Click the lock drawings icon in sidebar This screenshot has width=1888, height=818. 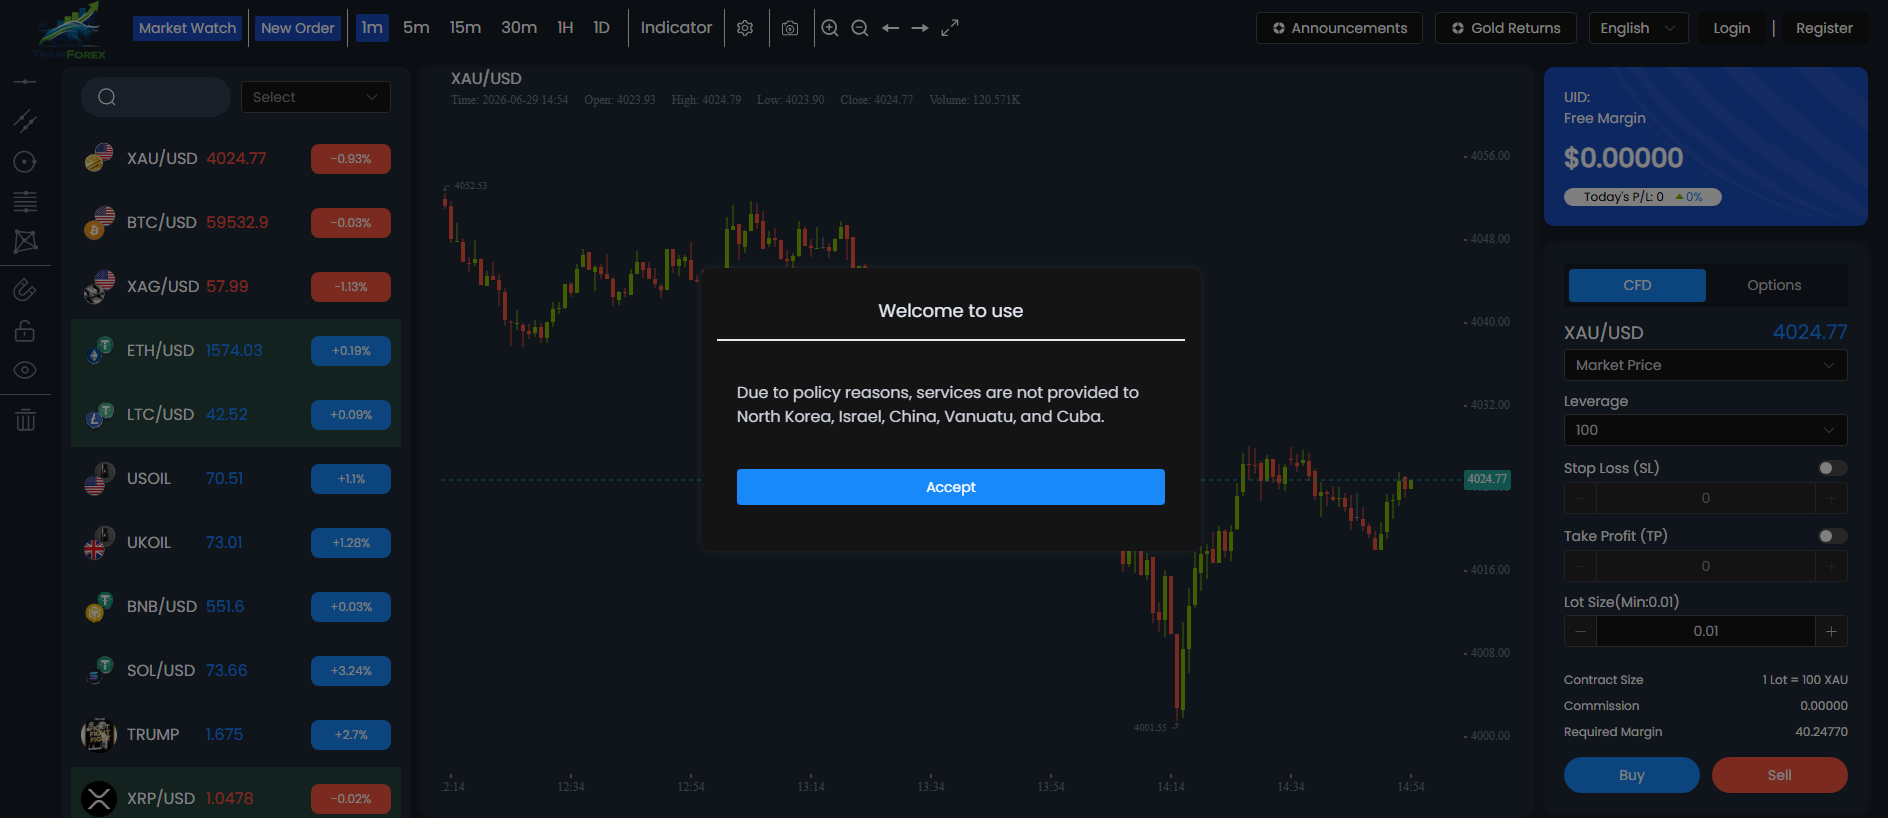point(25,331)
